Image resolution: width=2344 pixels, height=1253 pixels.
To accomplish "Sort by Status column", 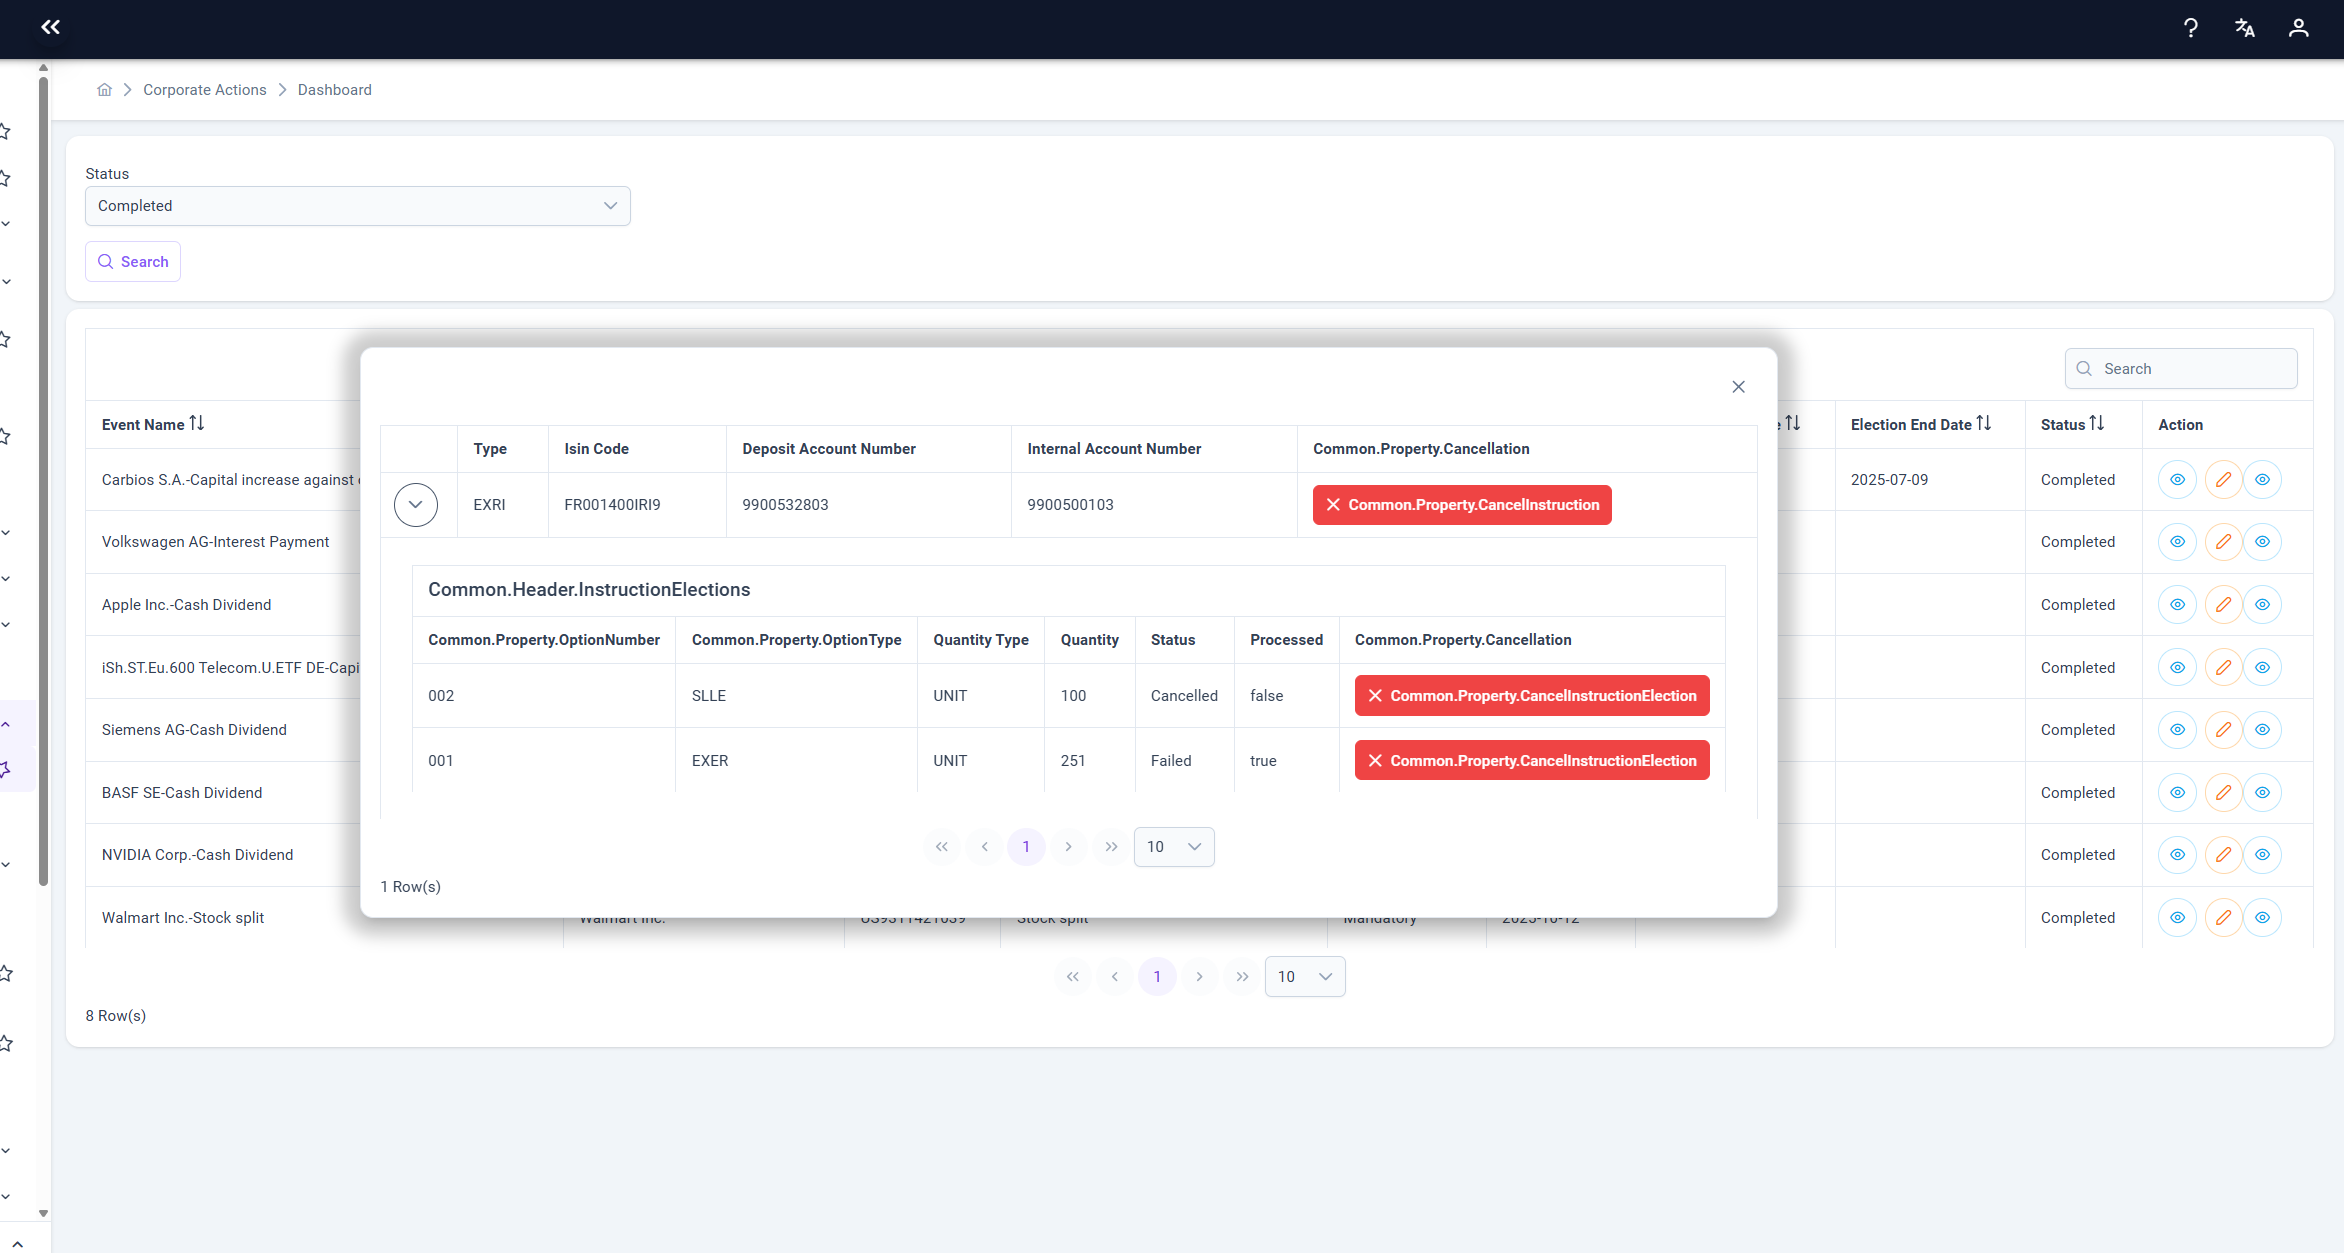I will (2097, 424).
